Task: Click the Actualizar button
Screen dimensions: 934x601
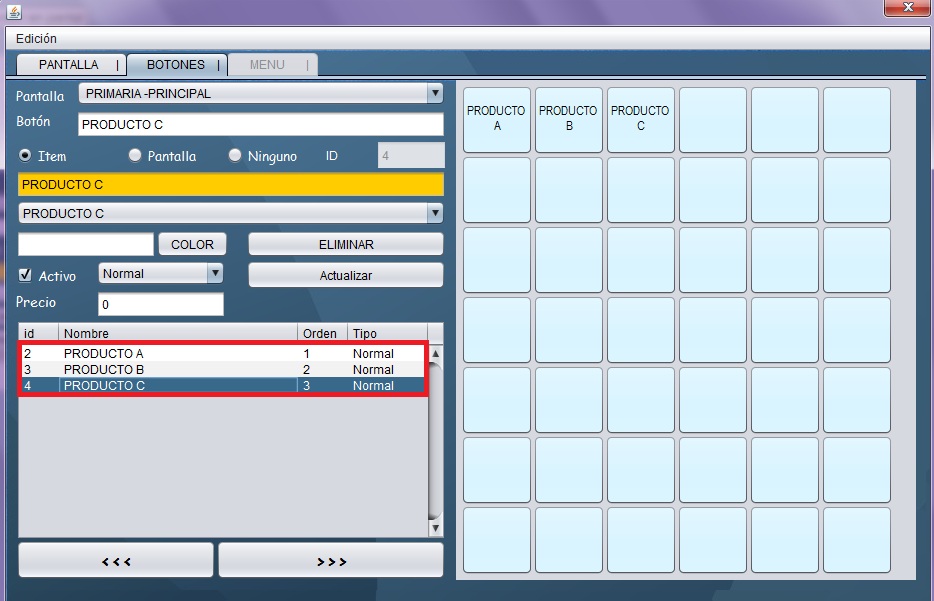Action: 345,275
